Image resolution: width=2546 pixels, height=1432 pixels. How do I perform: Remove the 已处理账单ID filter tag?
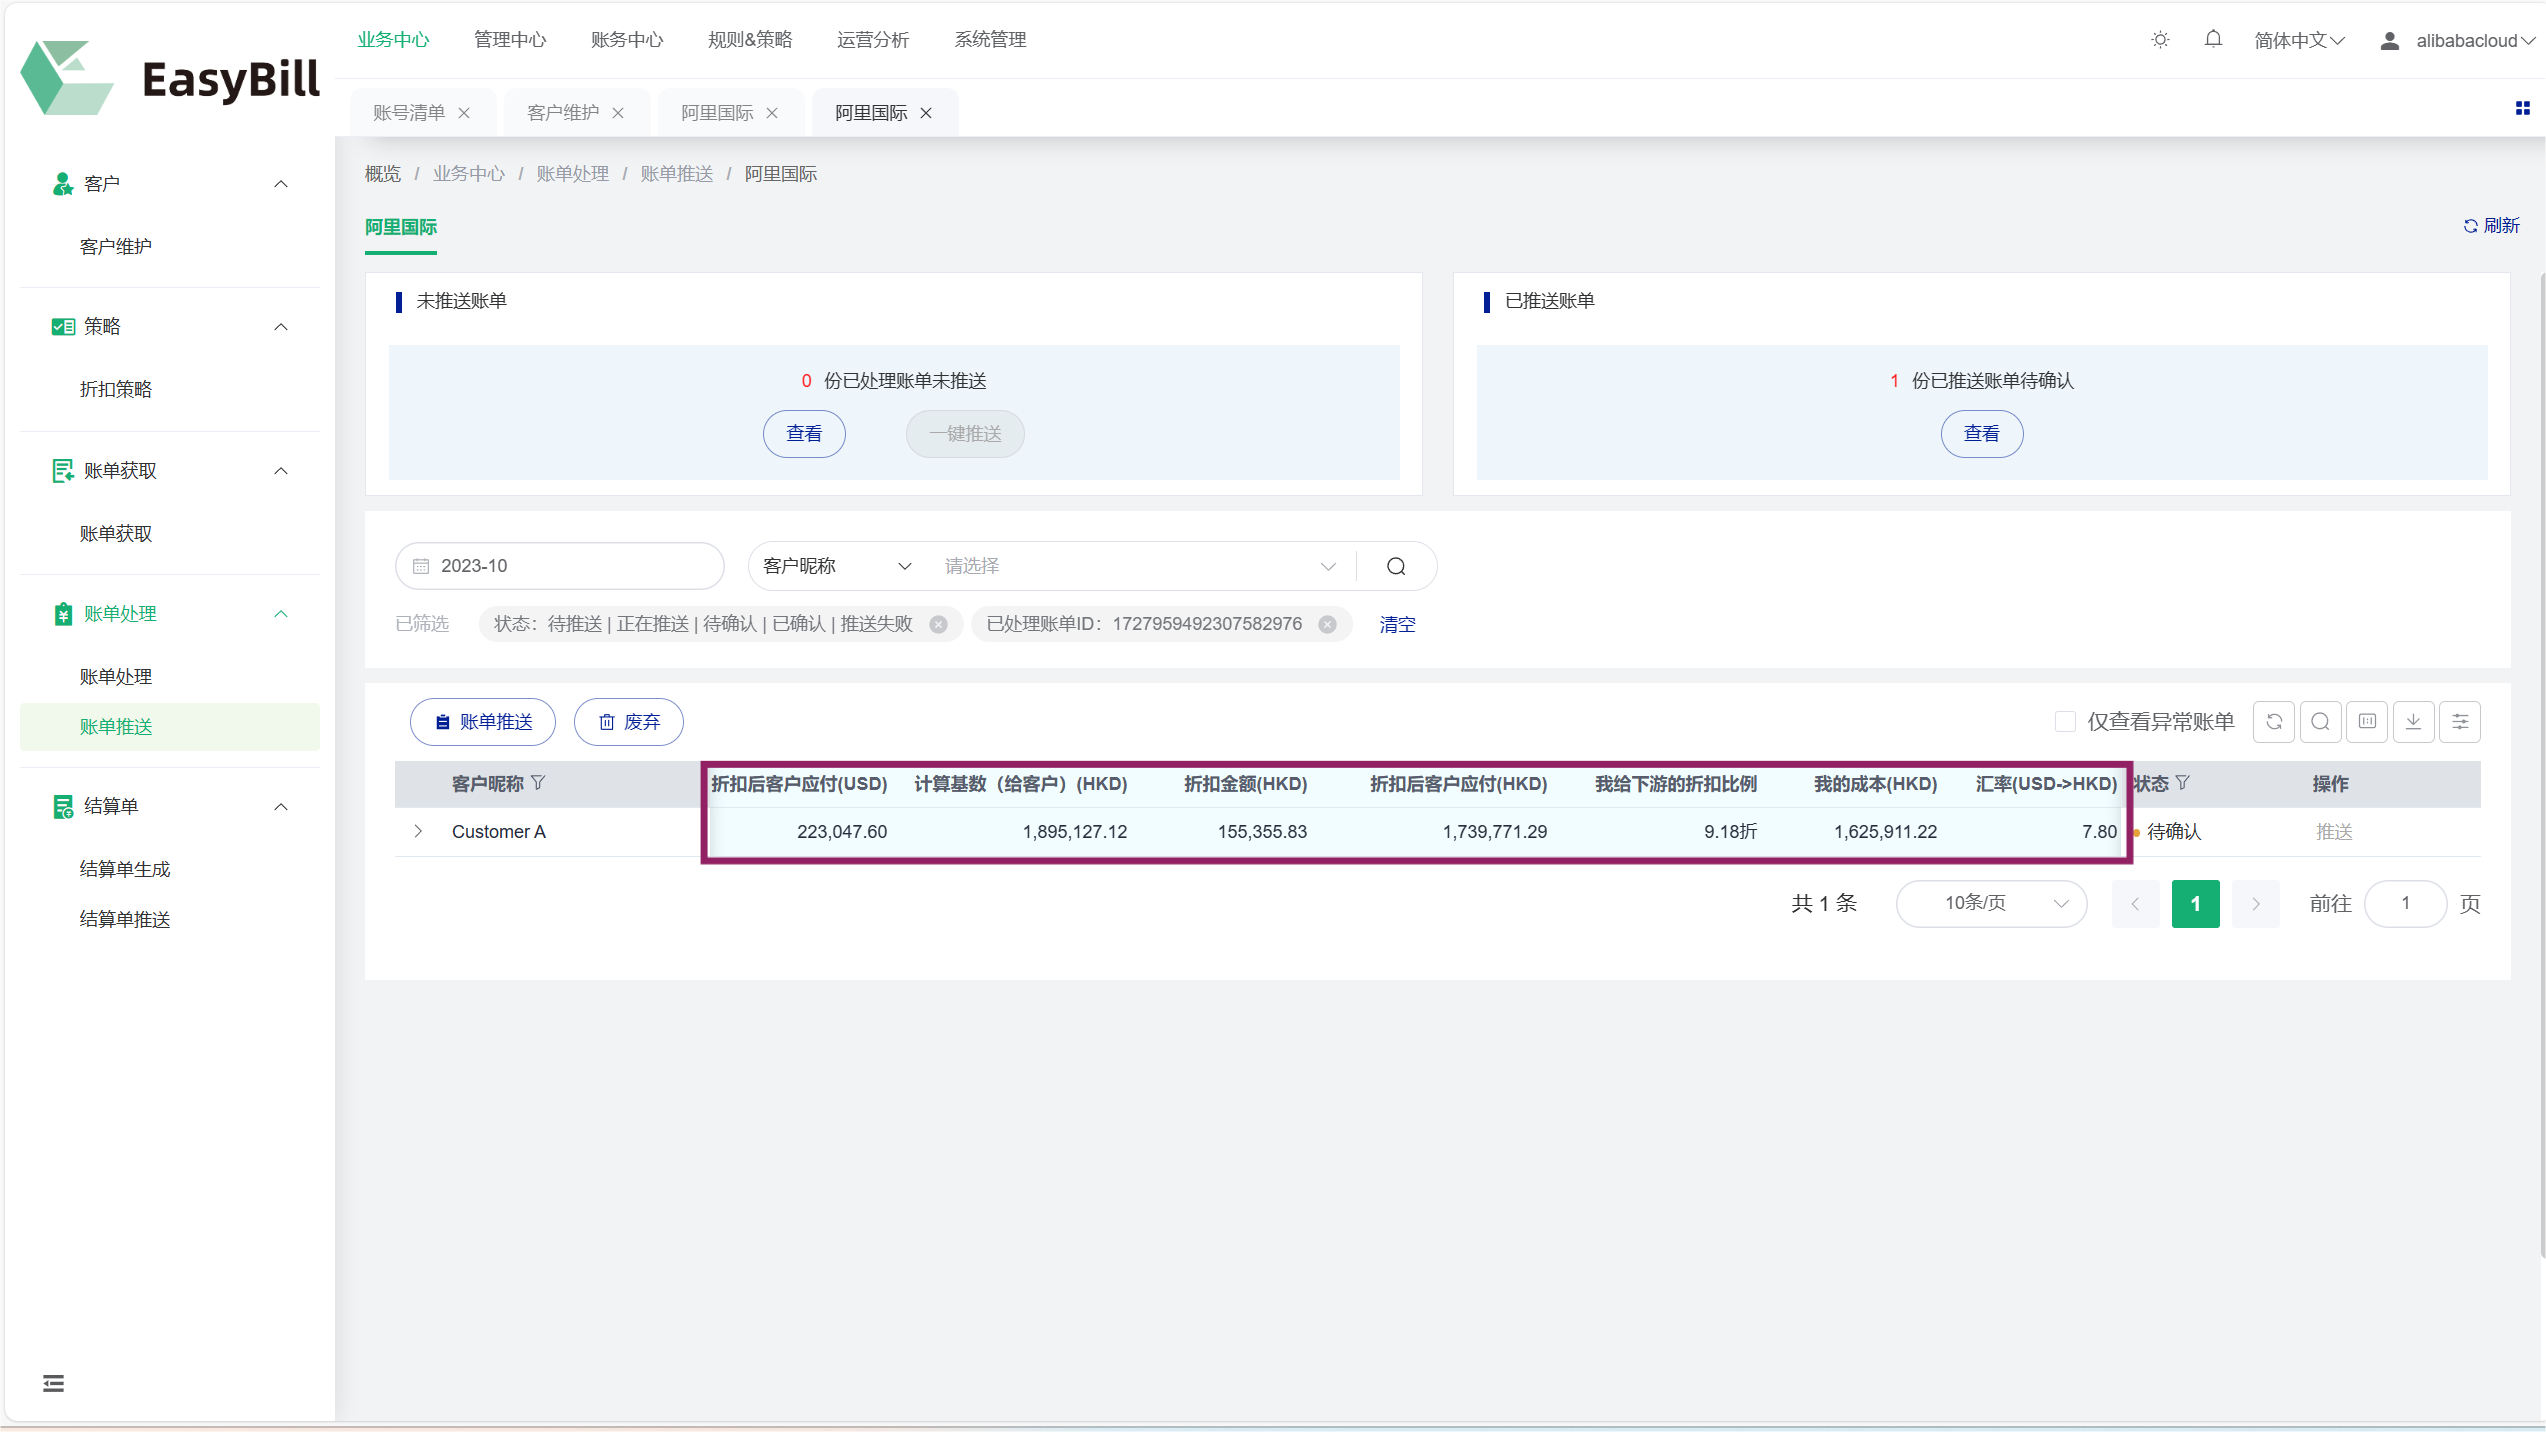(1327, 624)
